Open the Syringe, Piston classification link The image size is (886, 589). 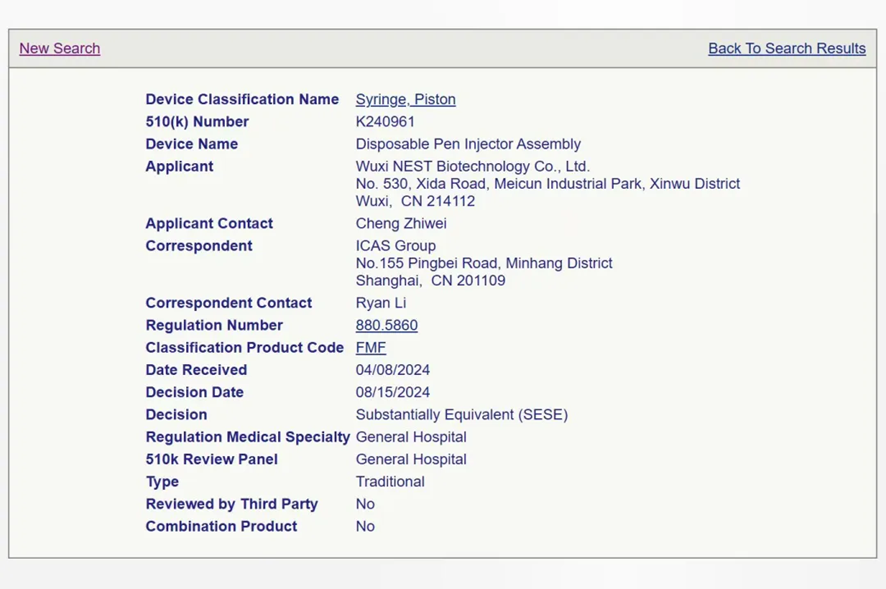point(405,99)
